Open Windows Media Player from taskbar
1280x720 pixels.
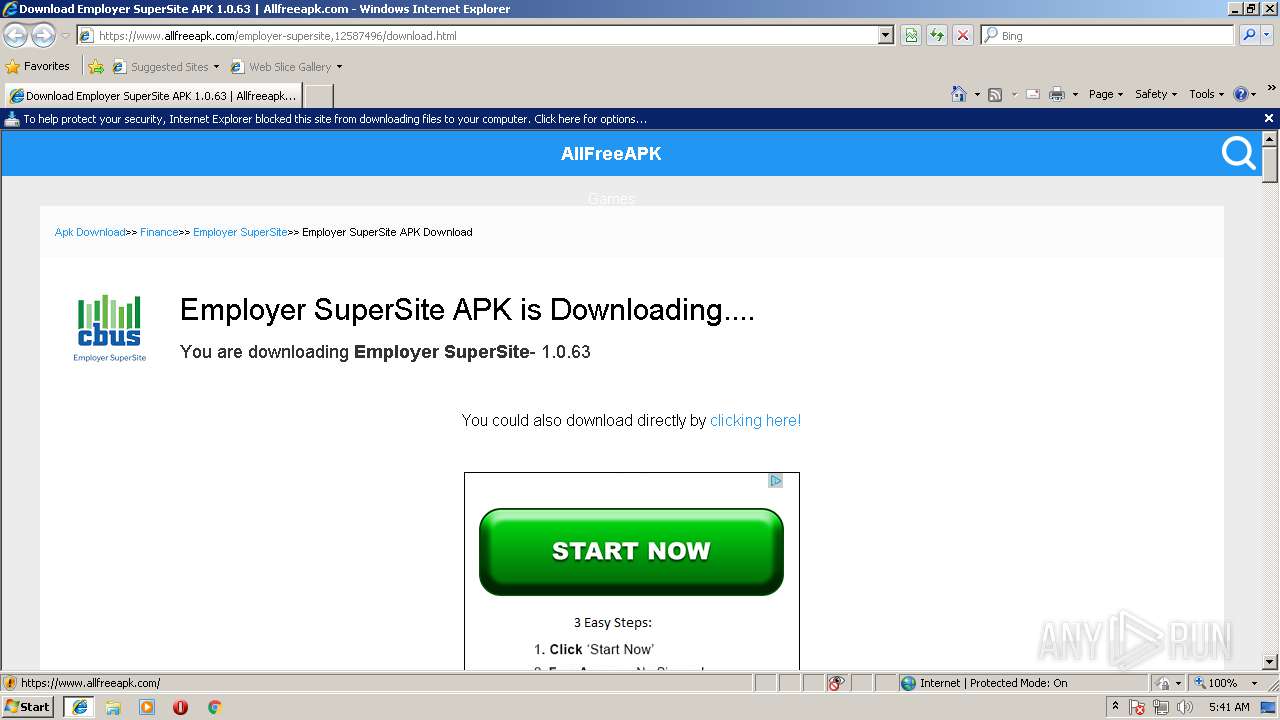click(147, 707)
